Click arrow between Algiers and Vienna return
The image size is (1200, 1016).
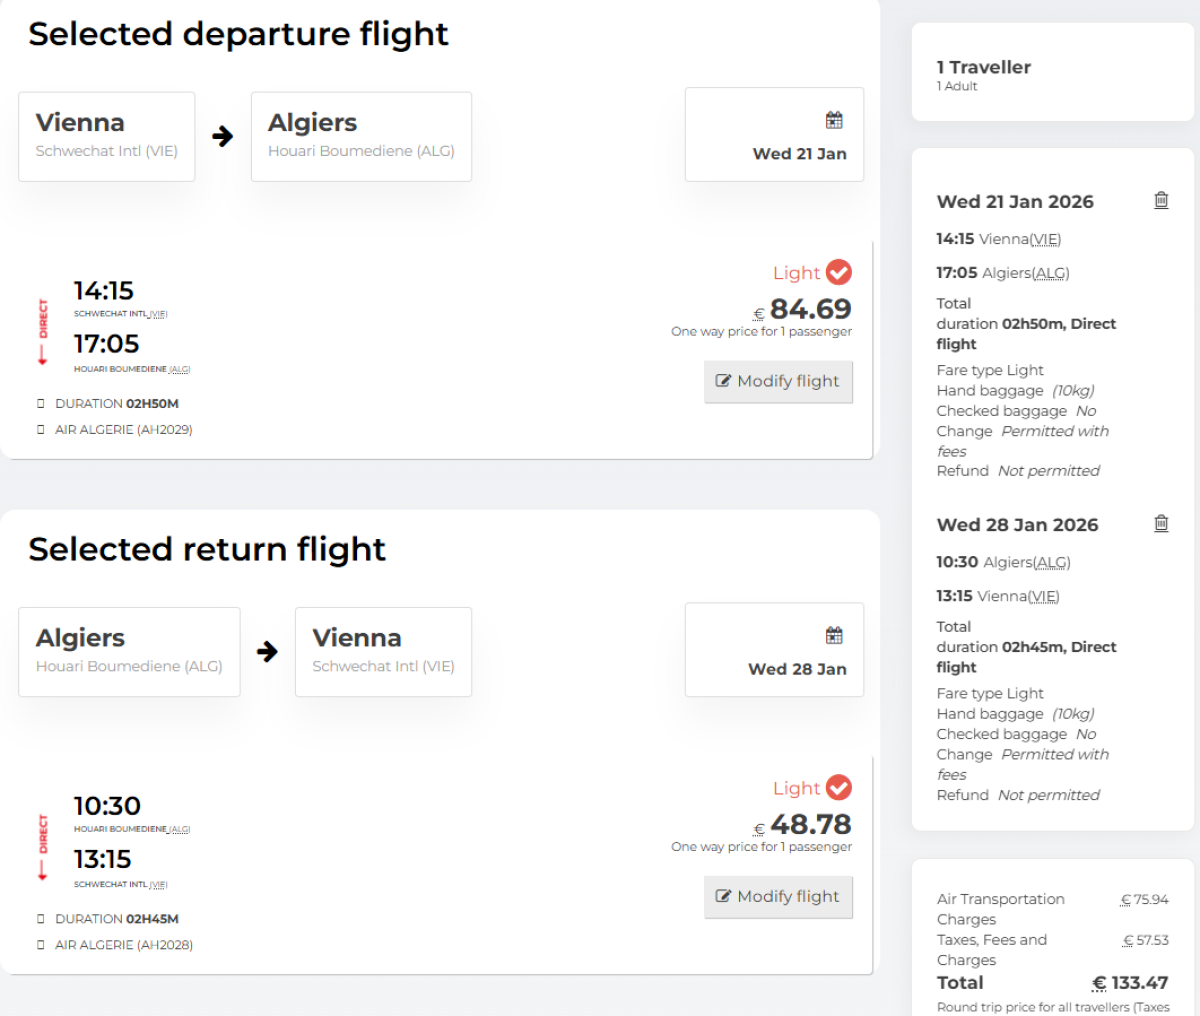[267, 652]
